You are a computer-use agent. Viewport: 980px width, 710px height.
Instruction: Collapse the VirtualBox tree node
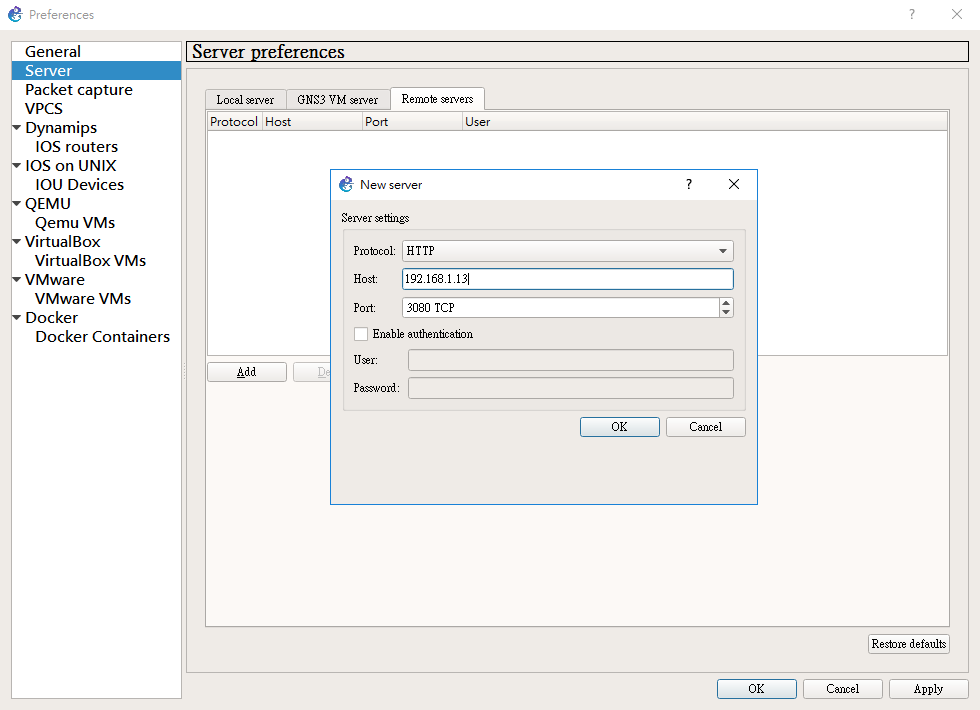coord(17,242)
